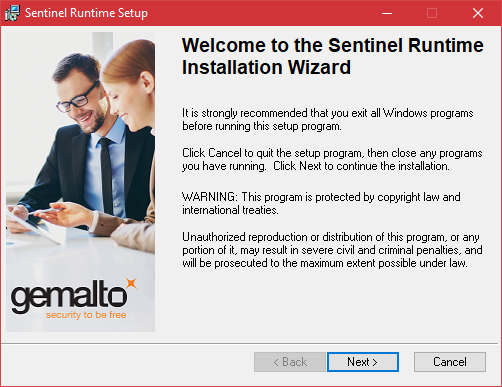This screenshot has width=502, height=387.
Task: Click the "Unauthorized reproduction" paragraph
Action: click(x=332, y=250)
